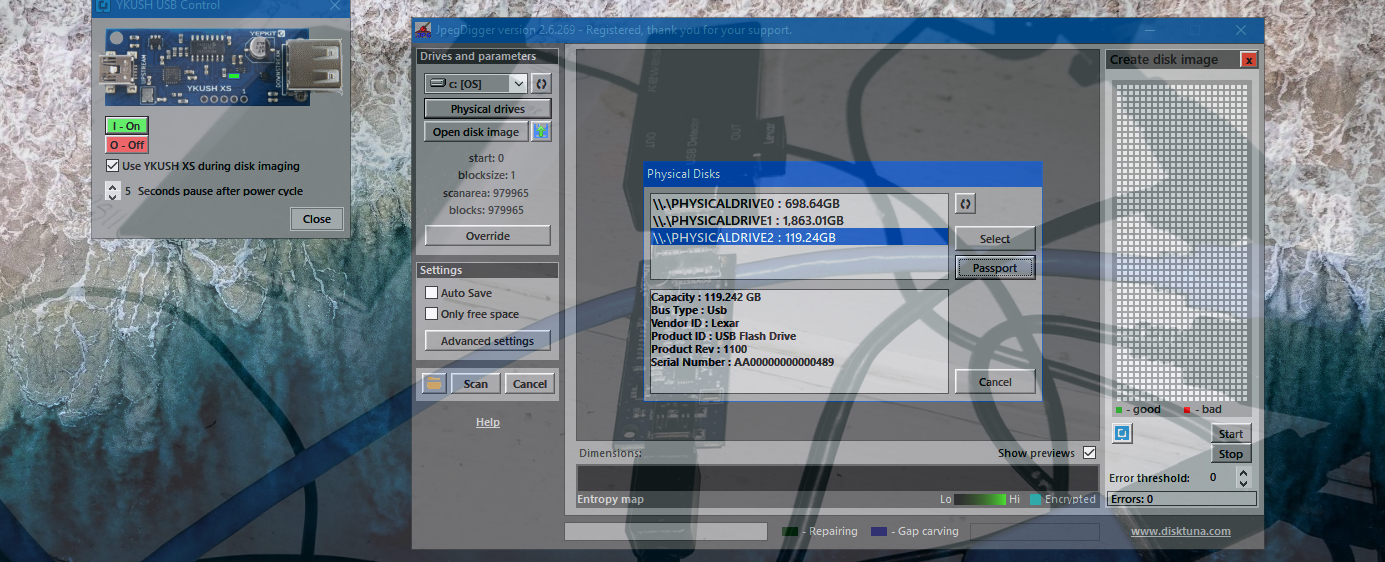
Task: Refresh the Physical Disks list
Action: (965, 204)
